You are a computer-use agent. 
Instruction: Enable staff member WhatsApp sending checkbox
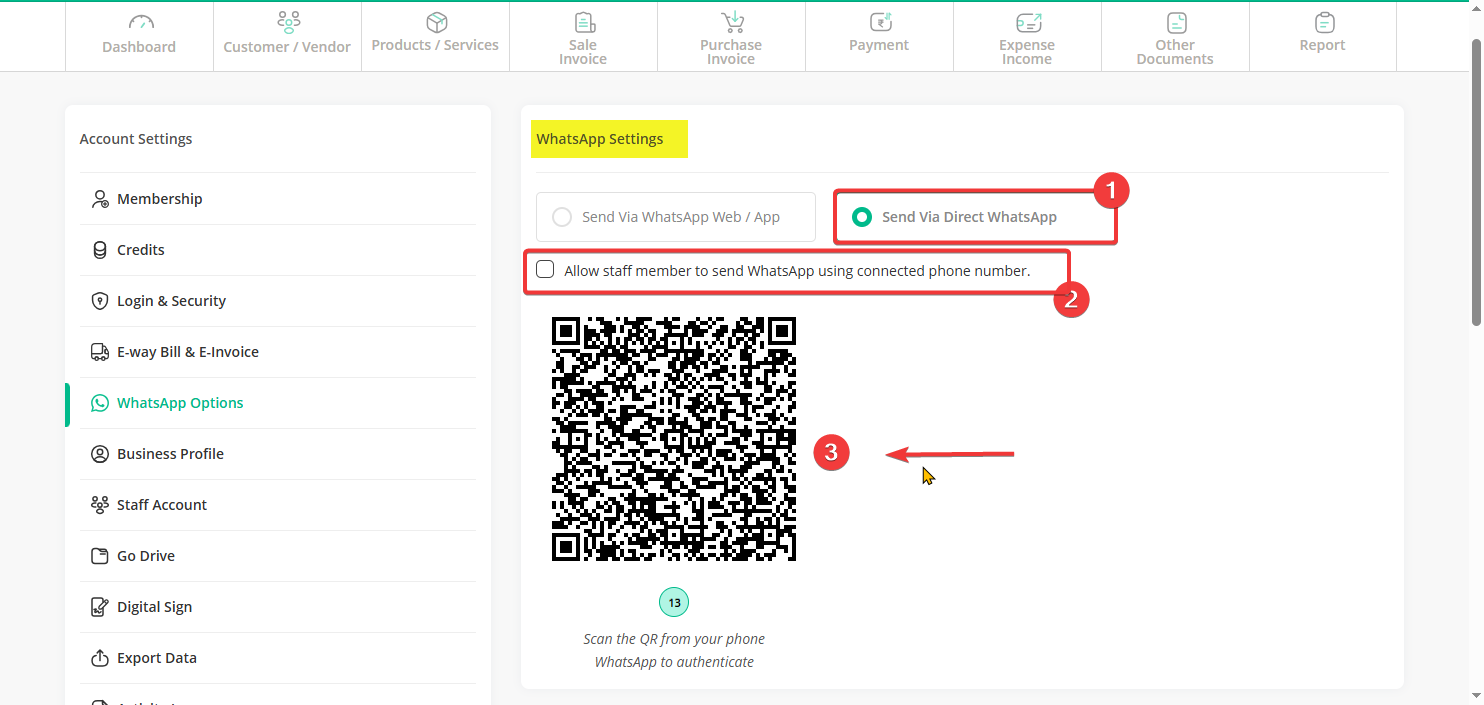click(x=545, y=269)
